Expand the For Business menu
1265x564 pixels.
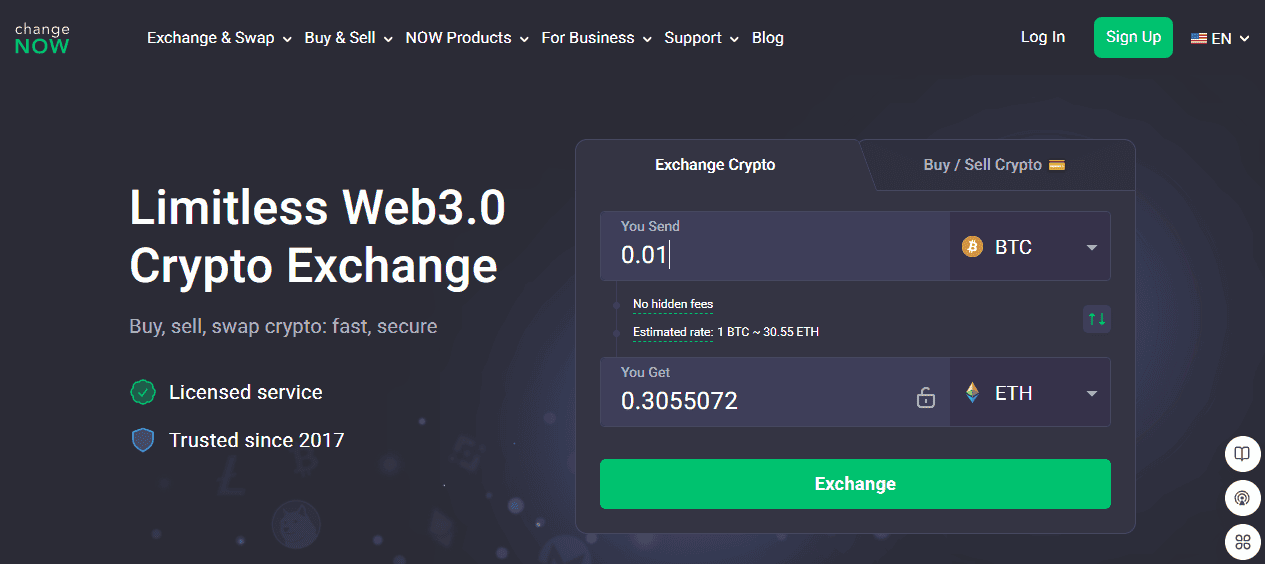click(x=596, y=38)
